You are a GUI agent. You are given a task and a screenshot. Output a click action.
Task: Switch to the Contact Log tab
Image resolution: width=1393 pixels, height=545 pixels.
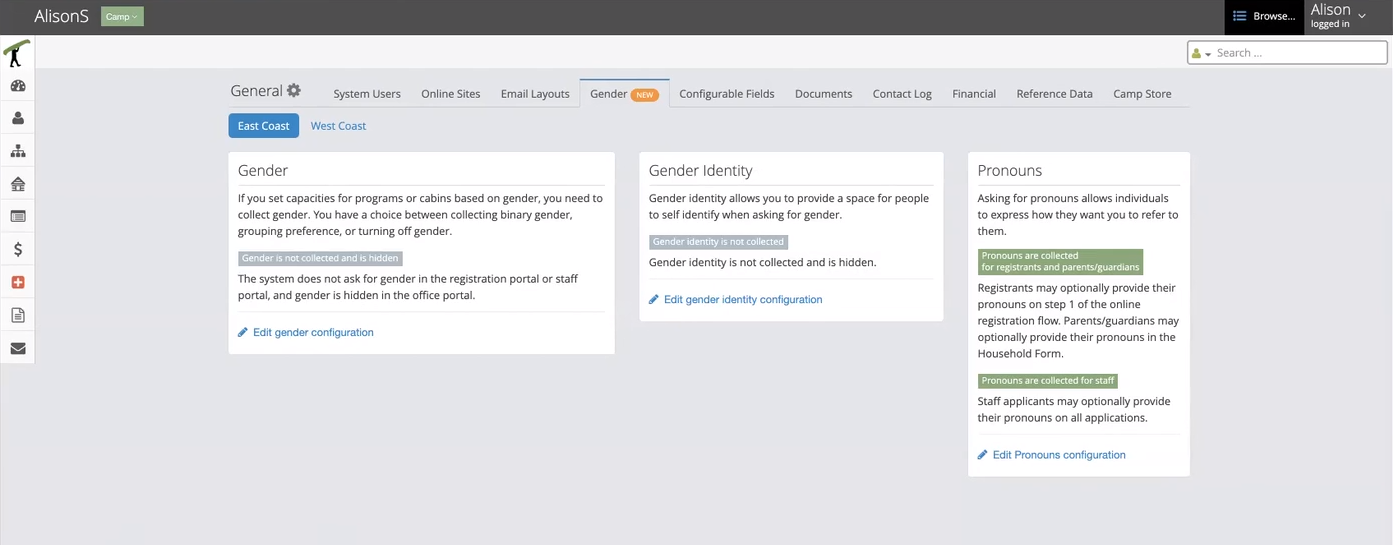point(902,94)
